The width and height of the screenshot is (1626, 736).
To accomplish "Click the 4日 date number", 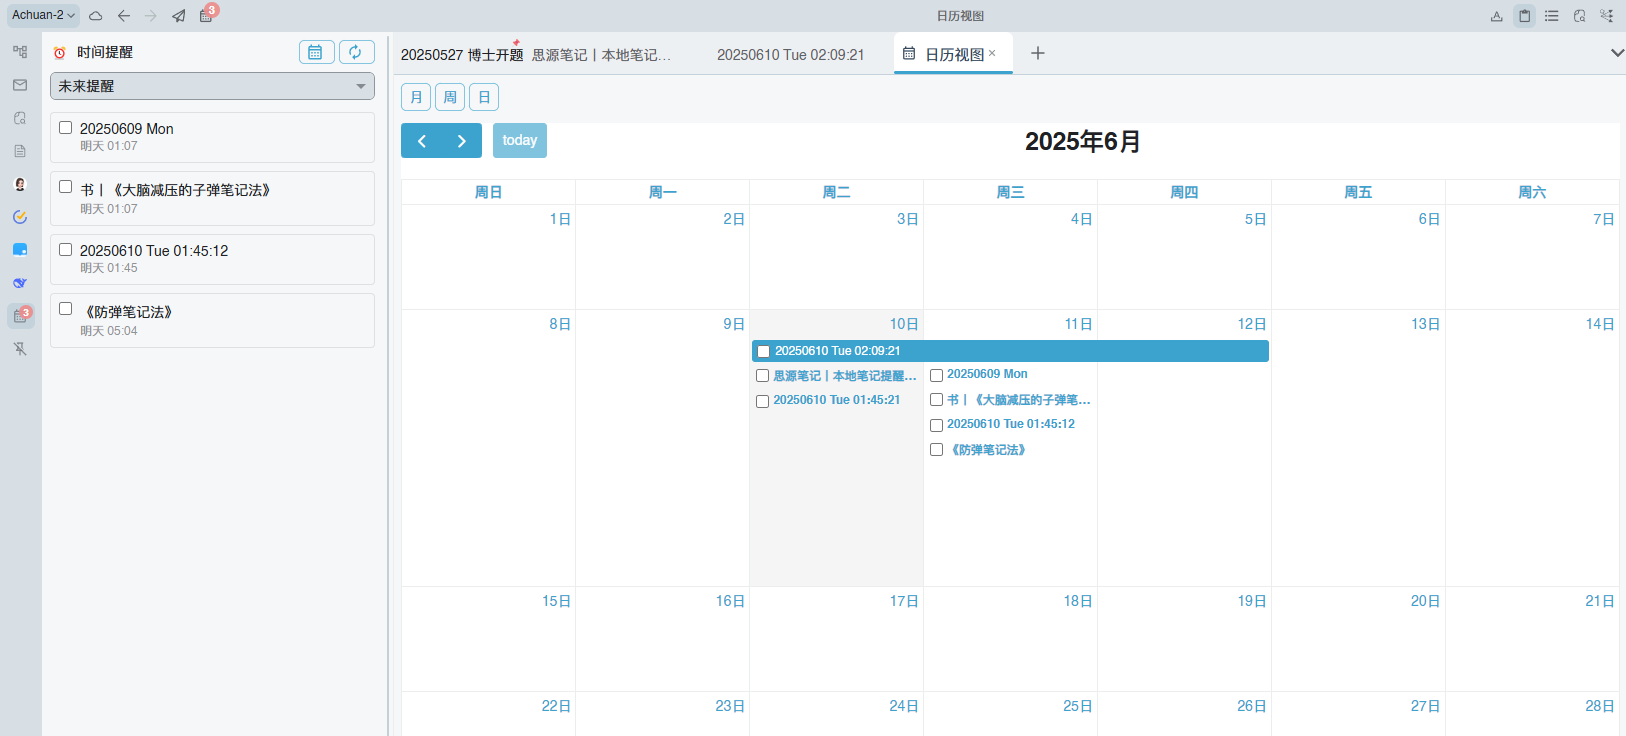I will pos(1081,219).
